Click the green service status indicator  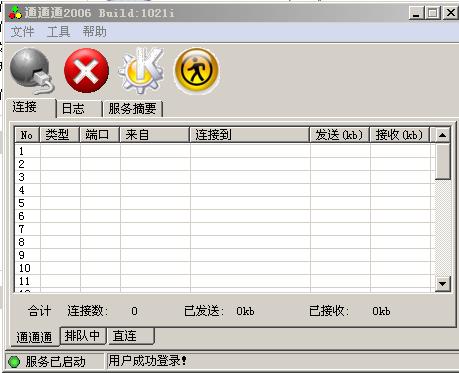click(x=14, y=362)
